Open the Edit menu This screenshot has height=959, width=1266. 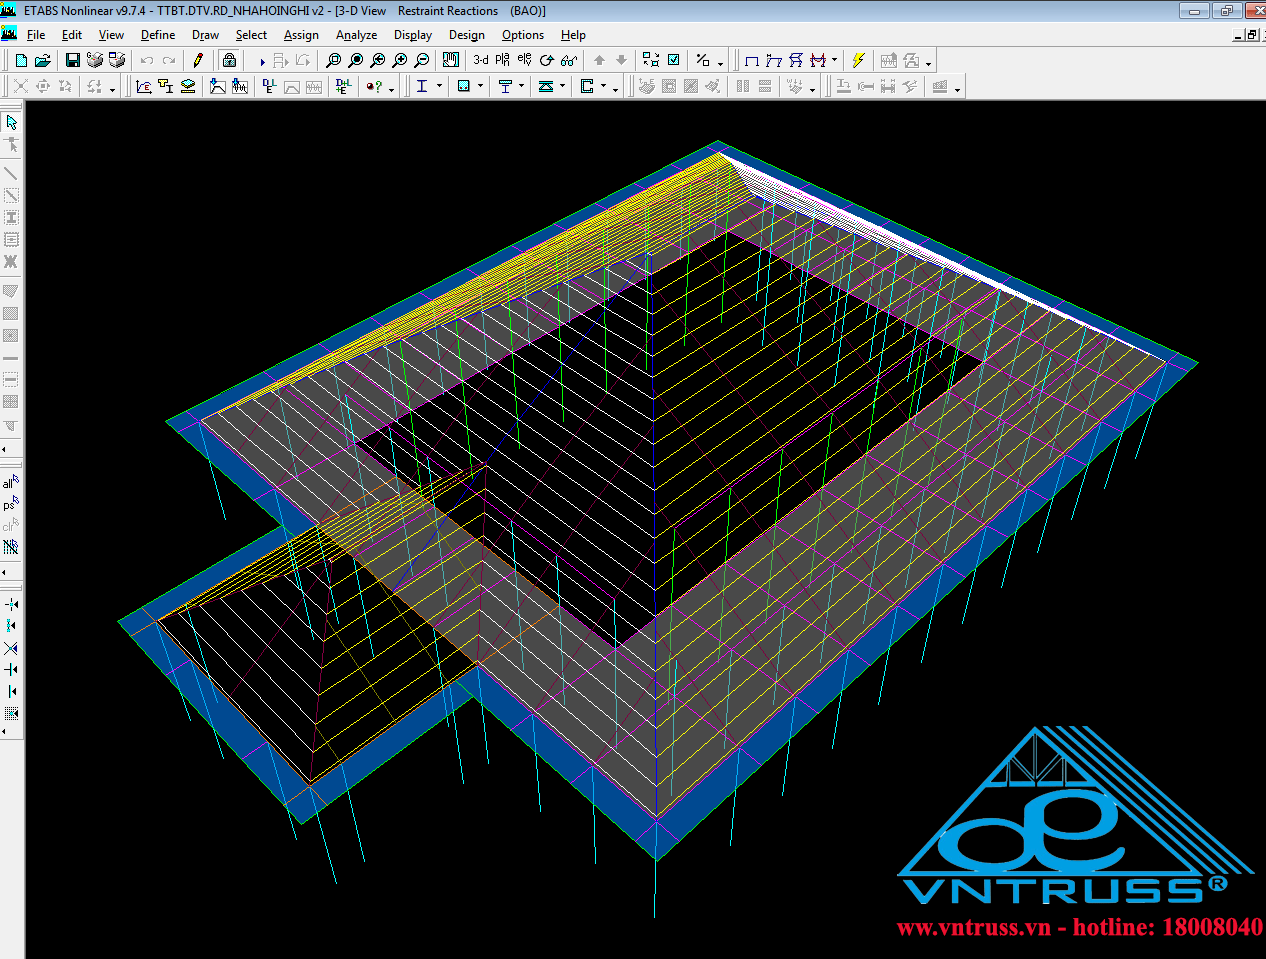(72, 35)
